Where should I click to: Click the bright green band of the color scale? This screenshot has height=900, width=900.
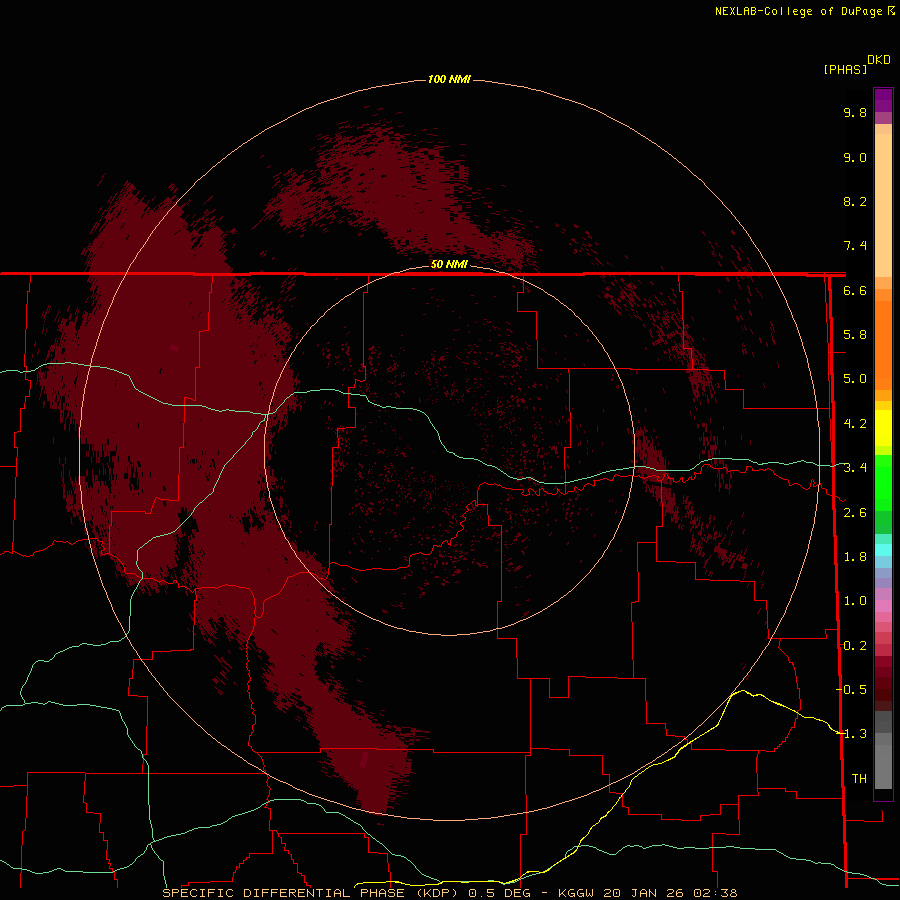[883, 482]
